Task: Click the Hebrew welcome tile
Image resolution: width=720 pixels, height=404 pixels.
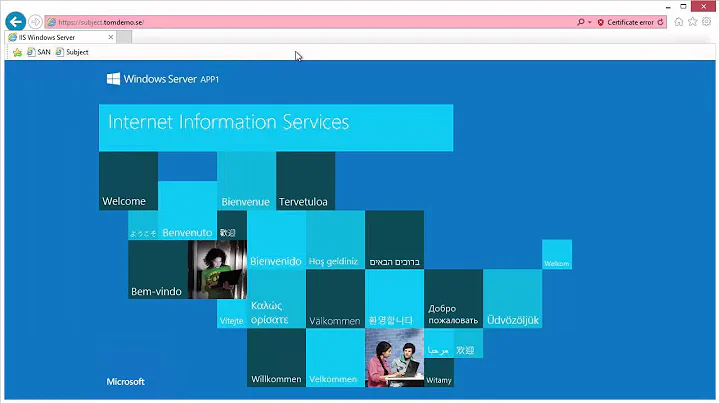Action: tap(394, 240)
